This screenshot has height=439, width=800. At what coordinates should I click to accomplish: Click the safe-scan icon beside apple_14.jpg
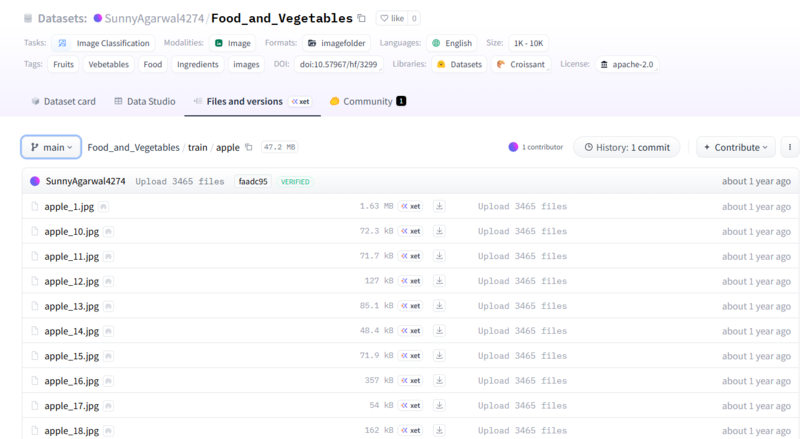(108, 331)
